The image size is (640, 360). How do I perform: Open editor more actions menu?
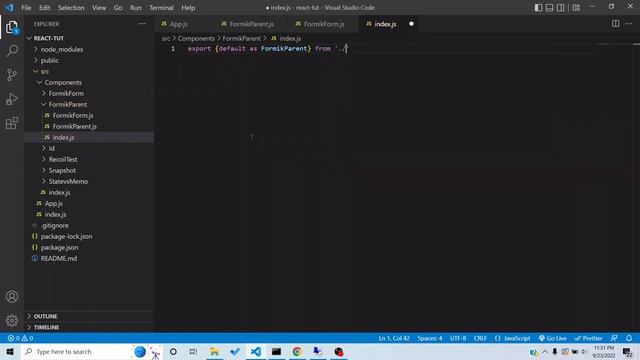coord(629,24)
